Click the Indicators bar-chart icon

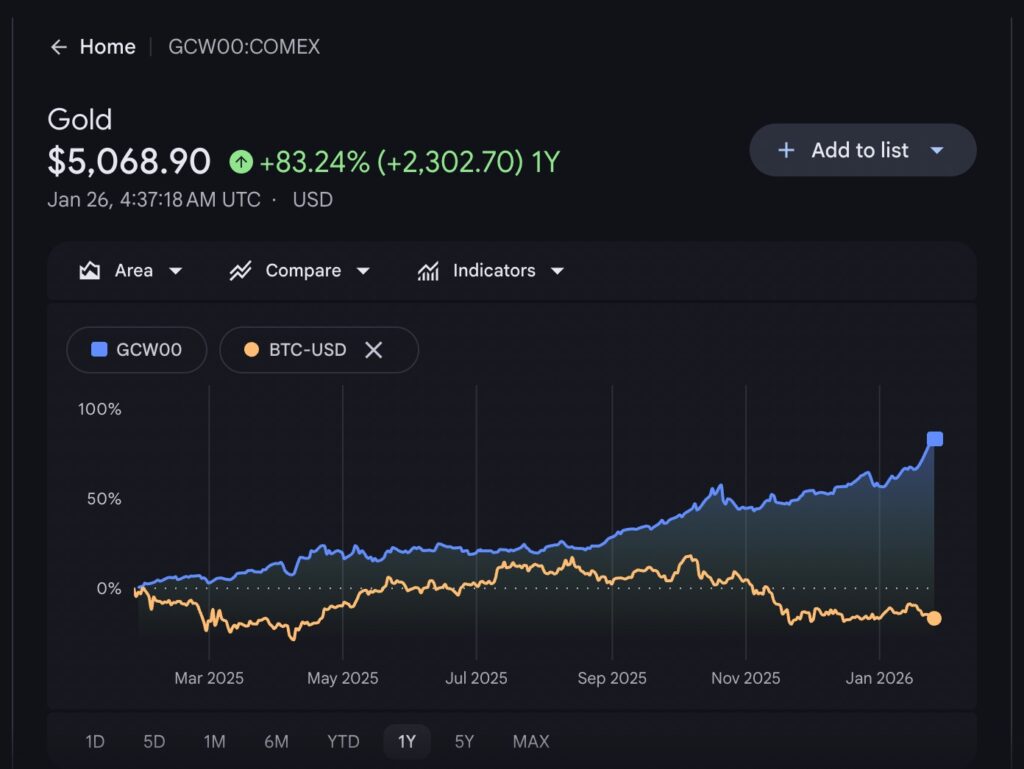pos(430,270)
